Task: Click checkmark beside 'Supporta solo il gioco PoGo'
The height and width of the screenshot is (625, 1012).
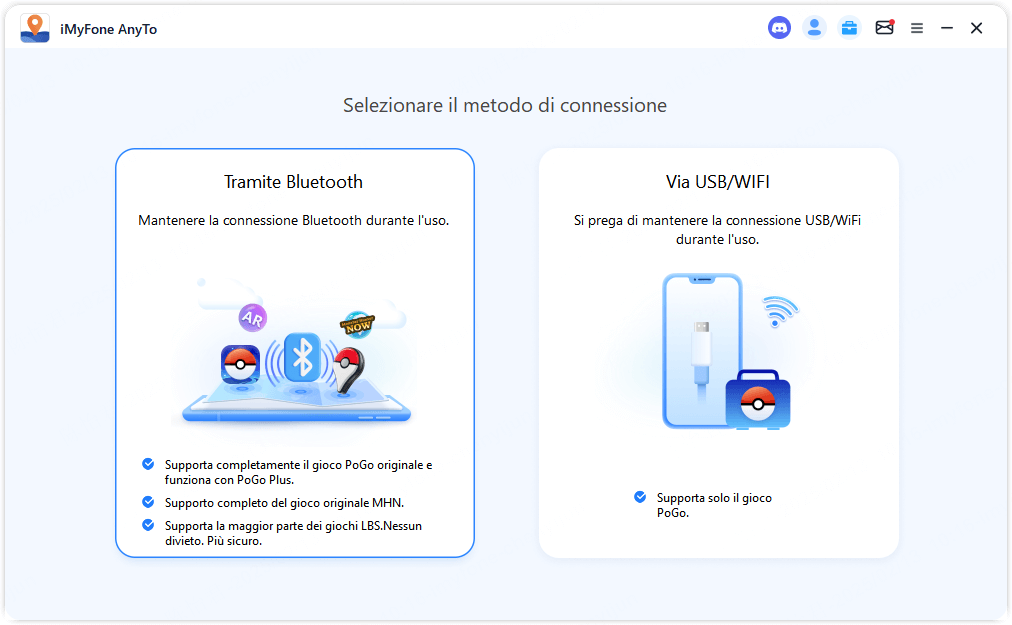Action: tap(640, 497)
